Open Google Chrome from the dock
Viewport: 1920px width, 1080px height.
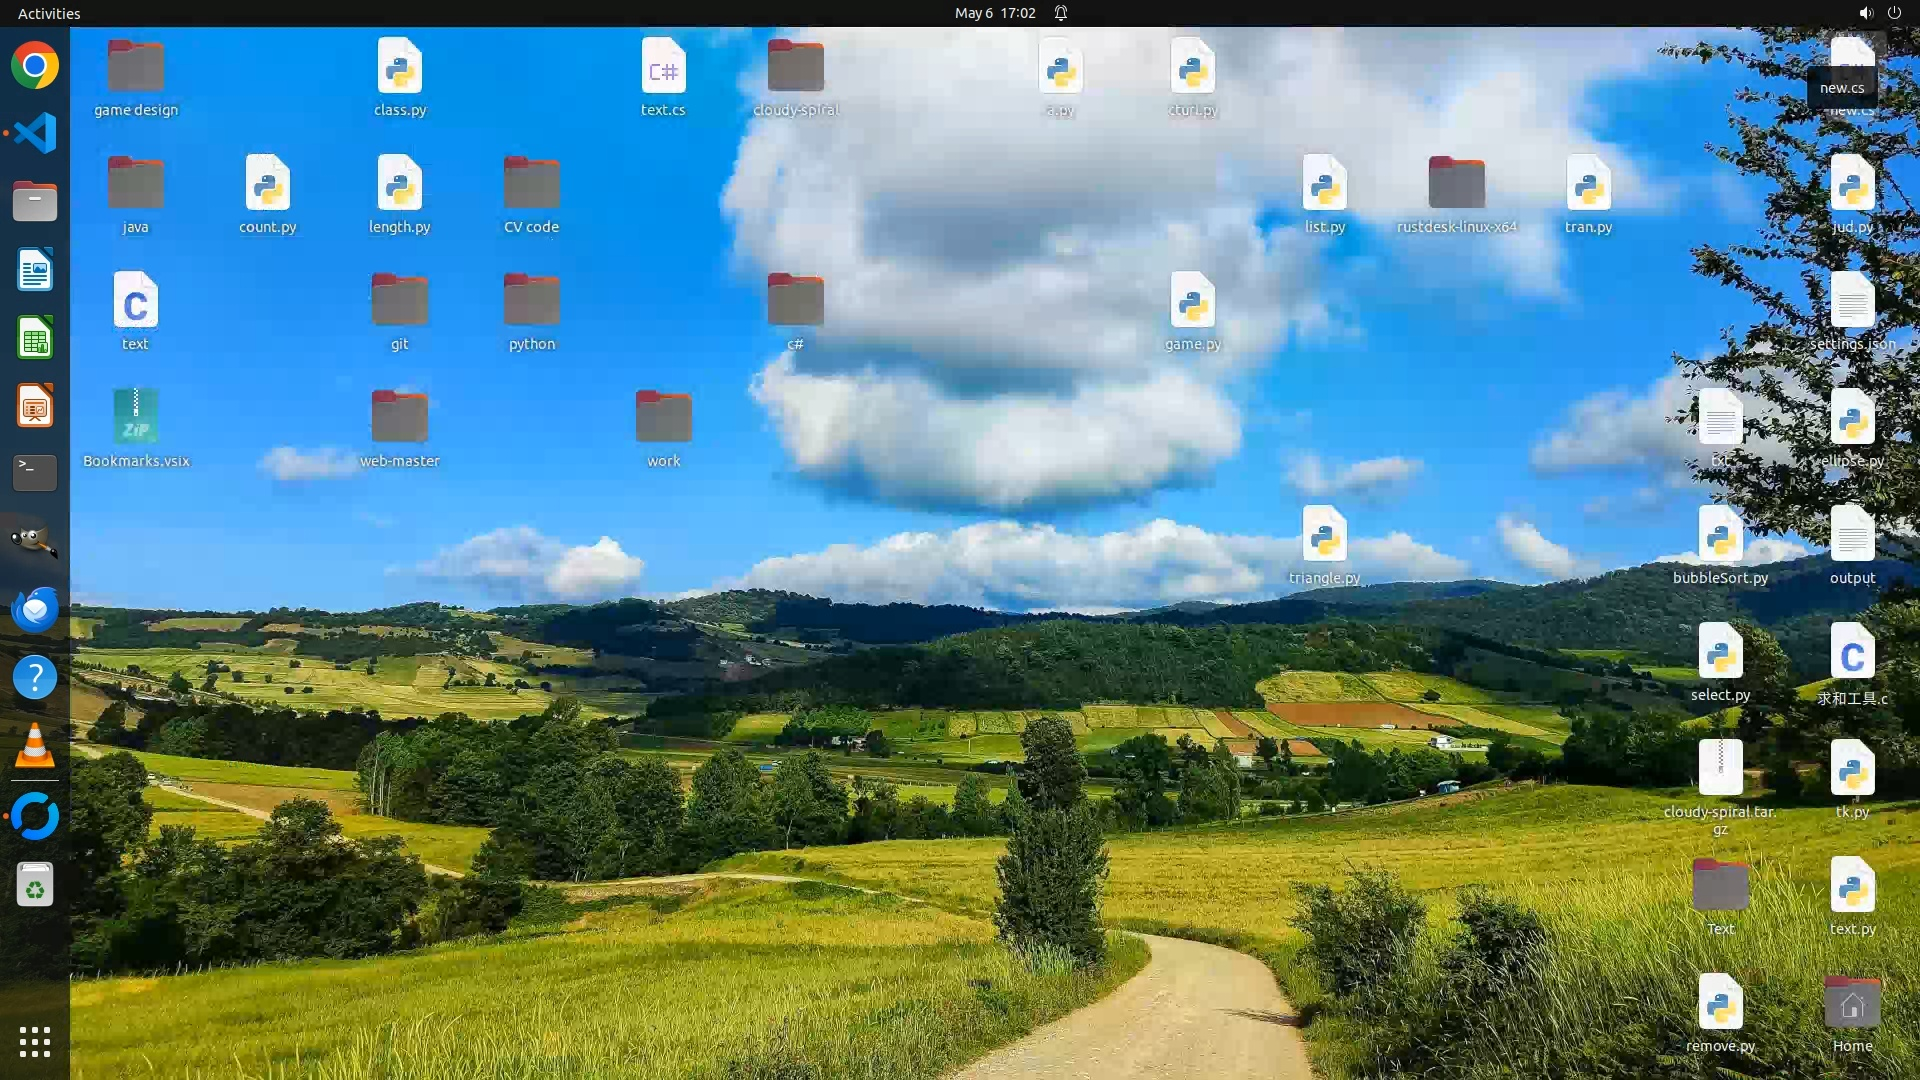(35, 66)
